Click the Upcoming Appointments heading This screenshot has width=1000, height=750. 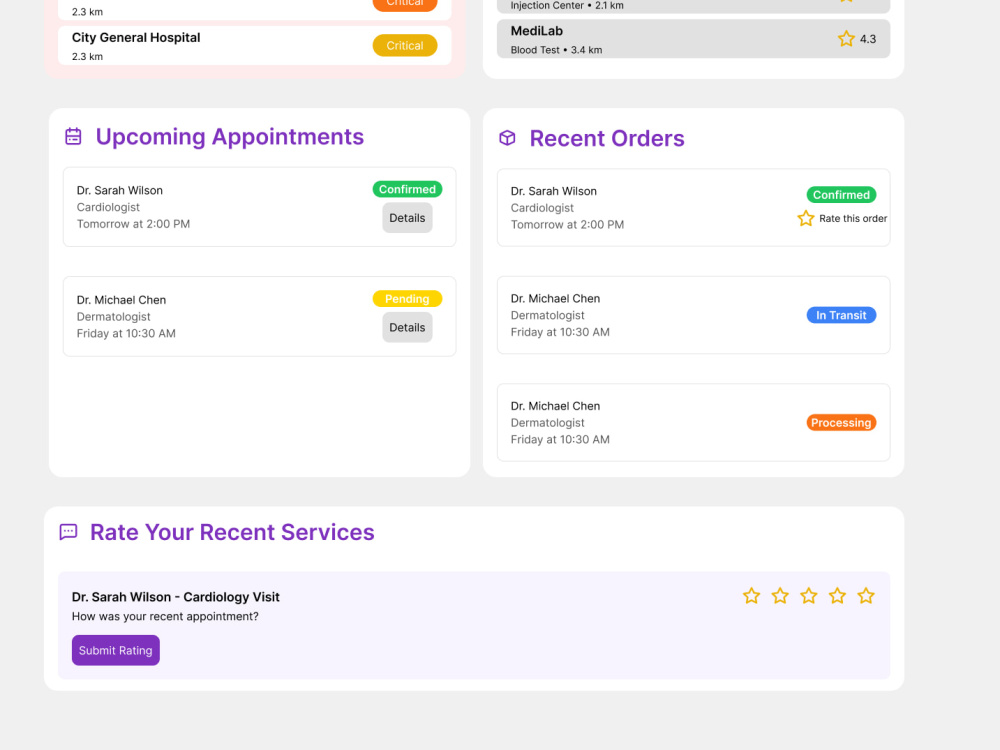[x=230, y=136]
